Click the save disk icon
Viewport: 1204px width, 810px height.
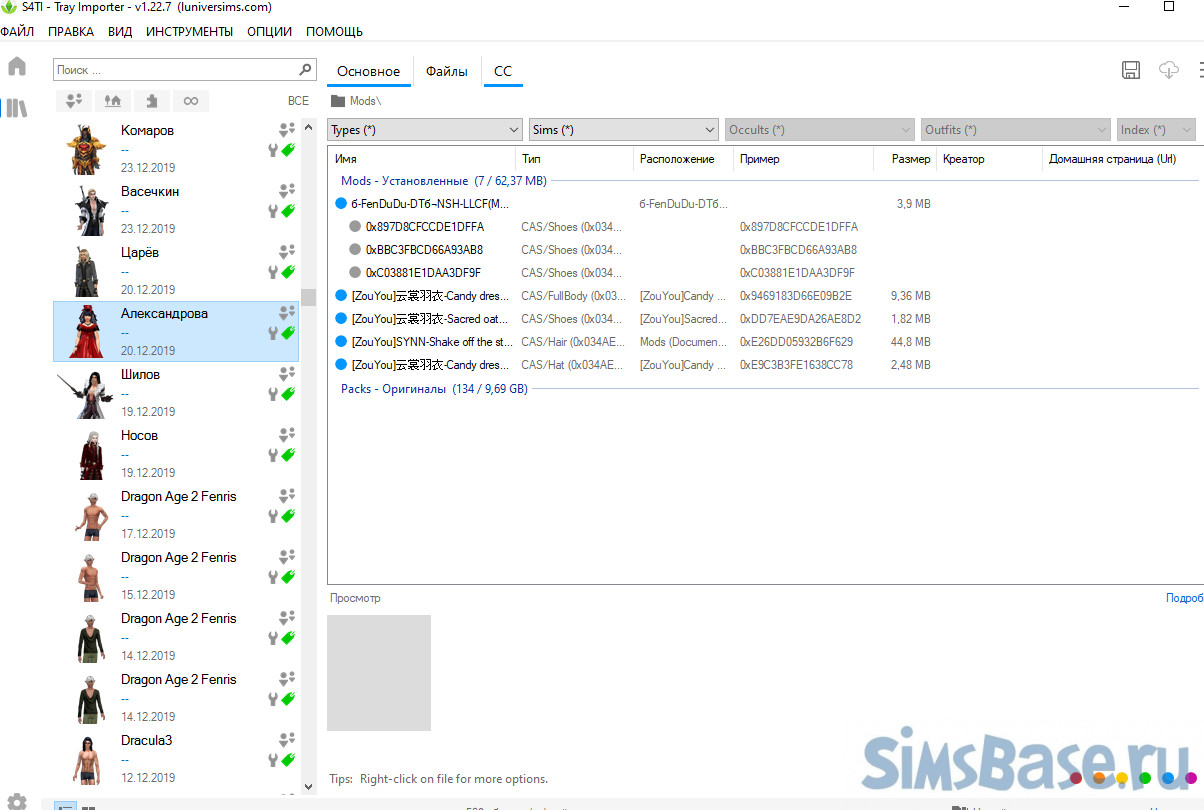(1131, 70)
